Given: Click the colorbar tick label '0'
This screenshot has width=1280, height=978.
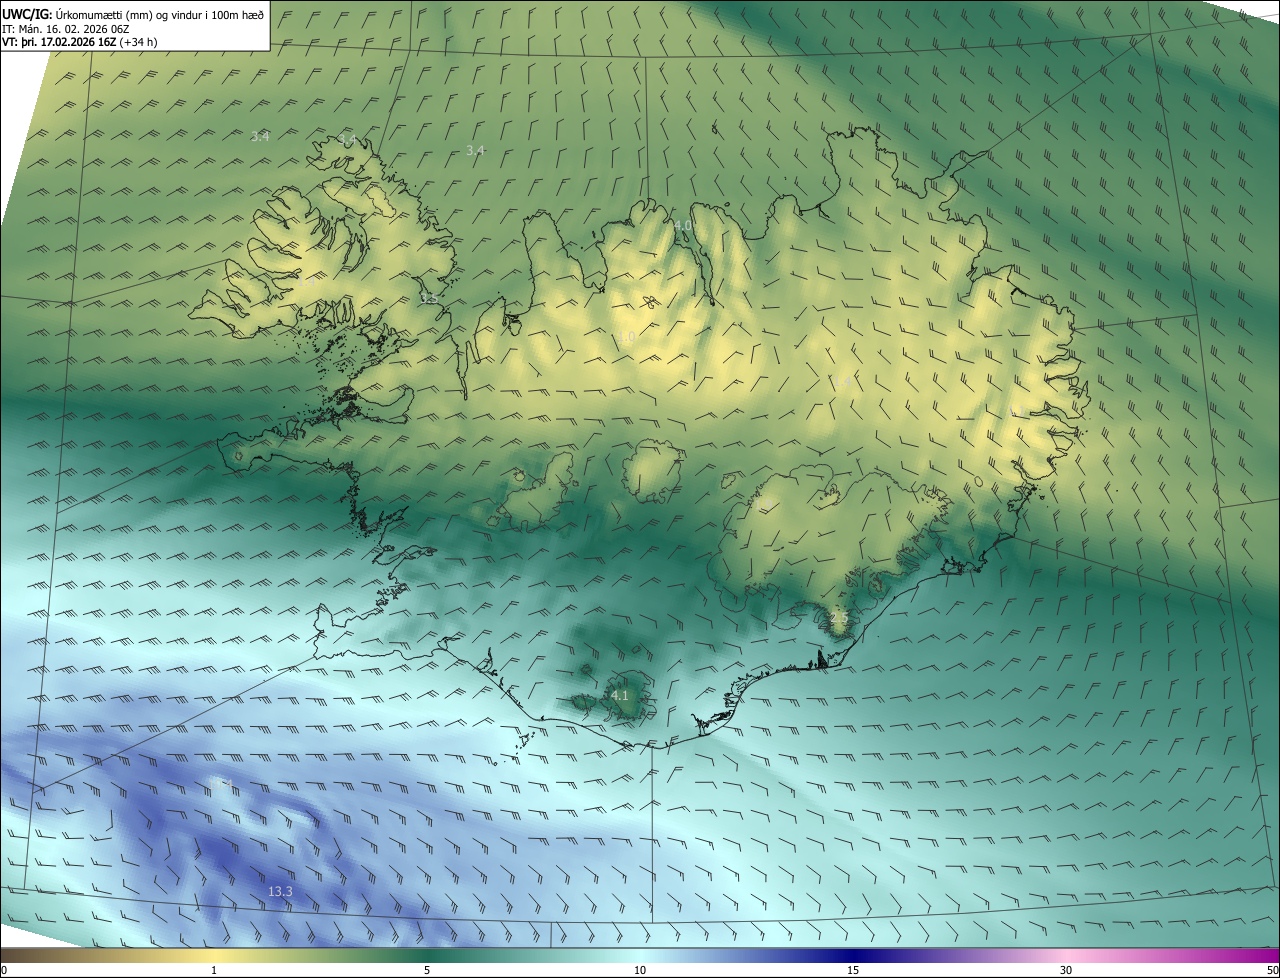Looking at the screenshot, I should 4,970.
